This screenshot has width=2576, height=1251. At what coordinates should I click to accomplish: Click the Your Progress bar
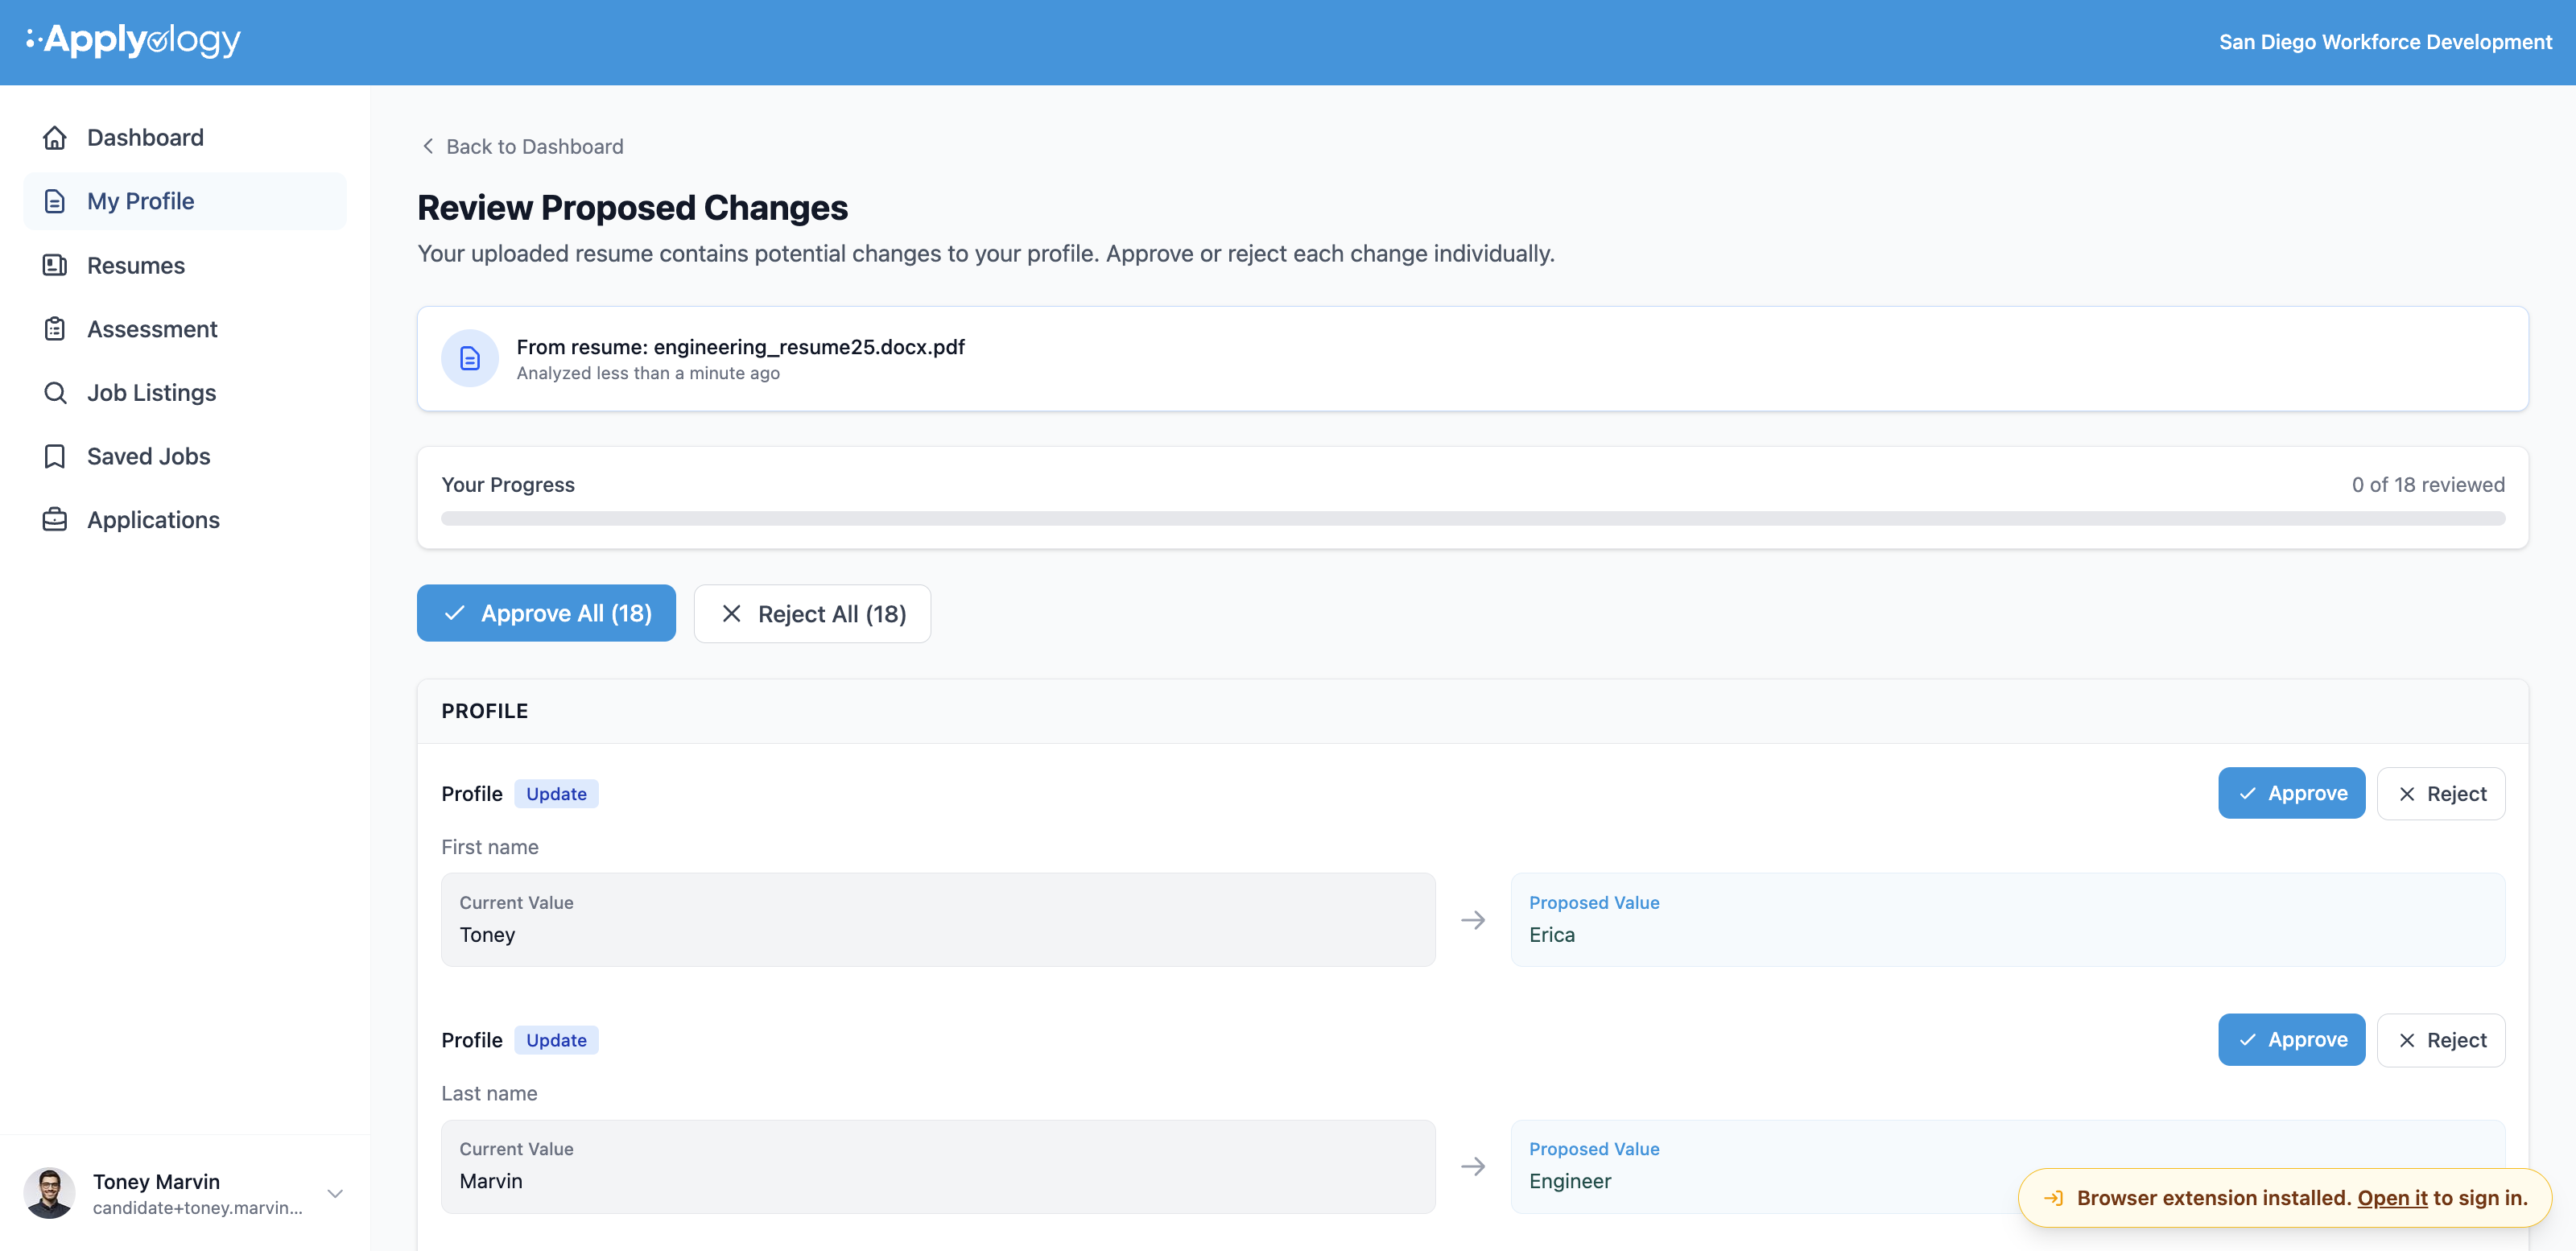(1473, 518)
